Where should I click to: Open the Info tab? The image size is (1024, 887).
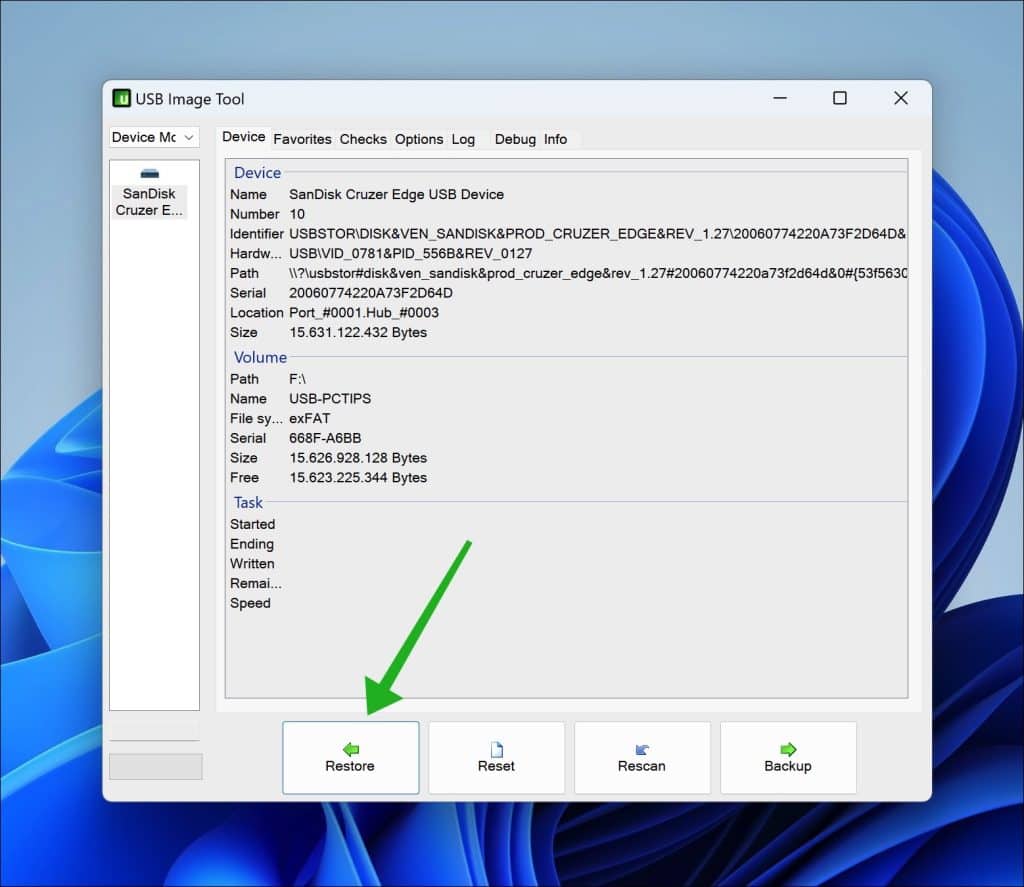click(x=555, y=139)
